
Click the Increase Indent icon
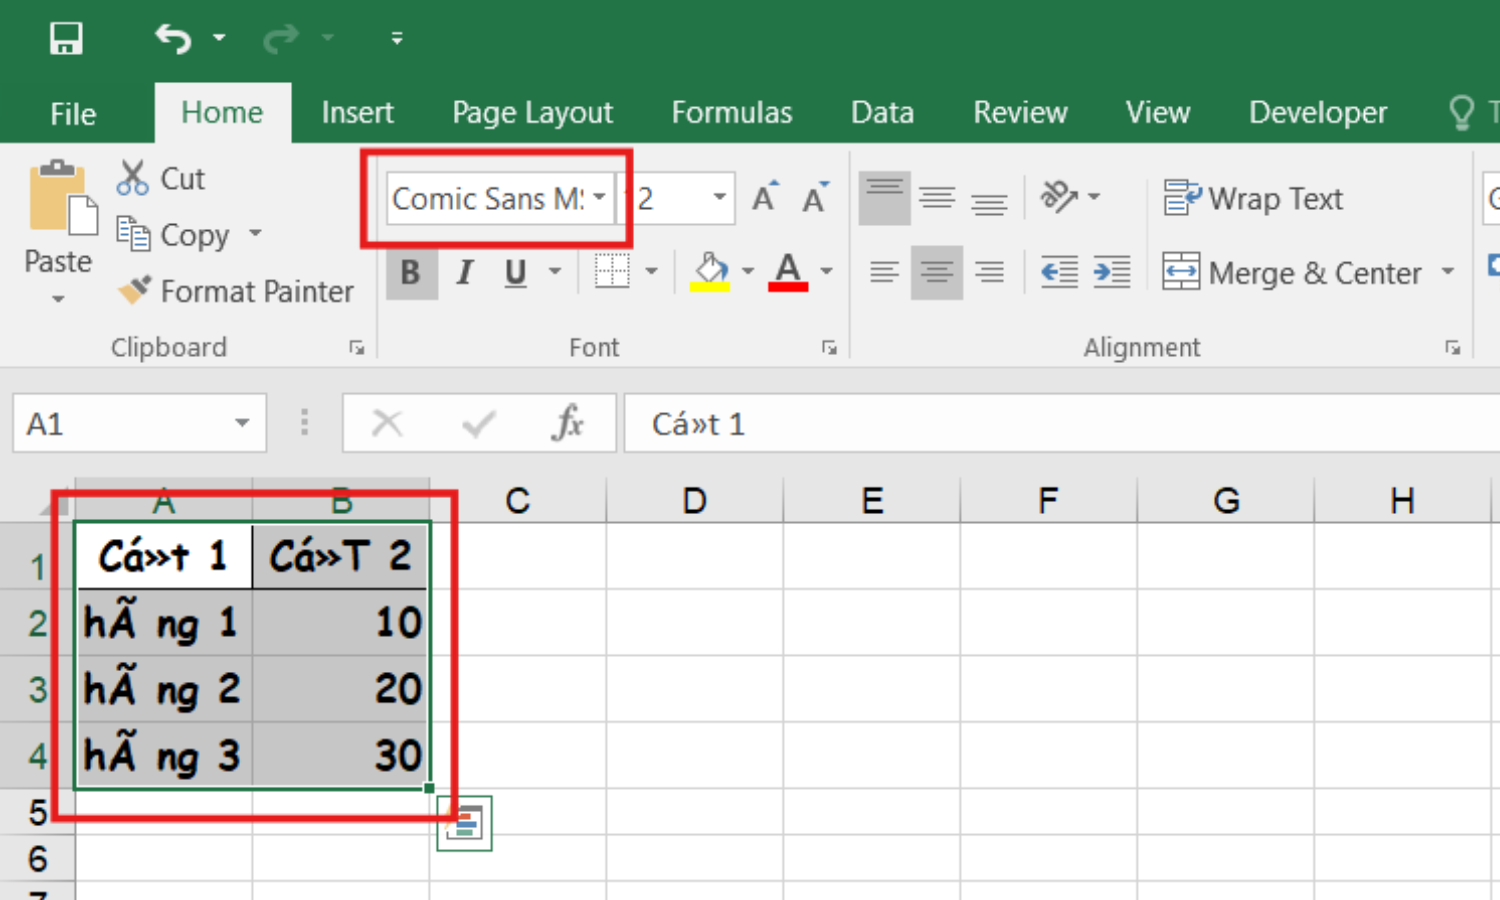pyautogui.click(x=1111, y=271)
